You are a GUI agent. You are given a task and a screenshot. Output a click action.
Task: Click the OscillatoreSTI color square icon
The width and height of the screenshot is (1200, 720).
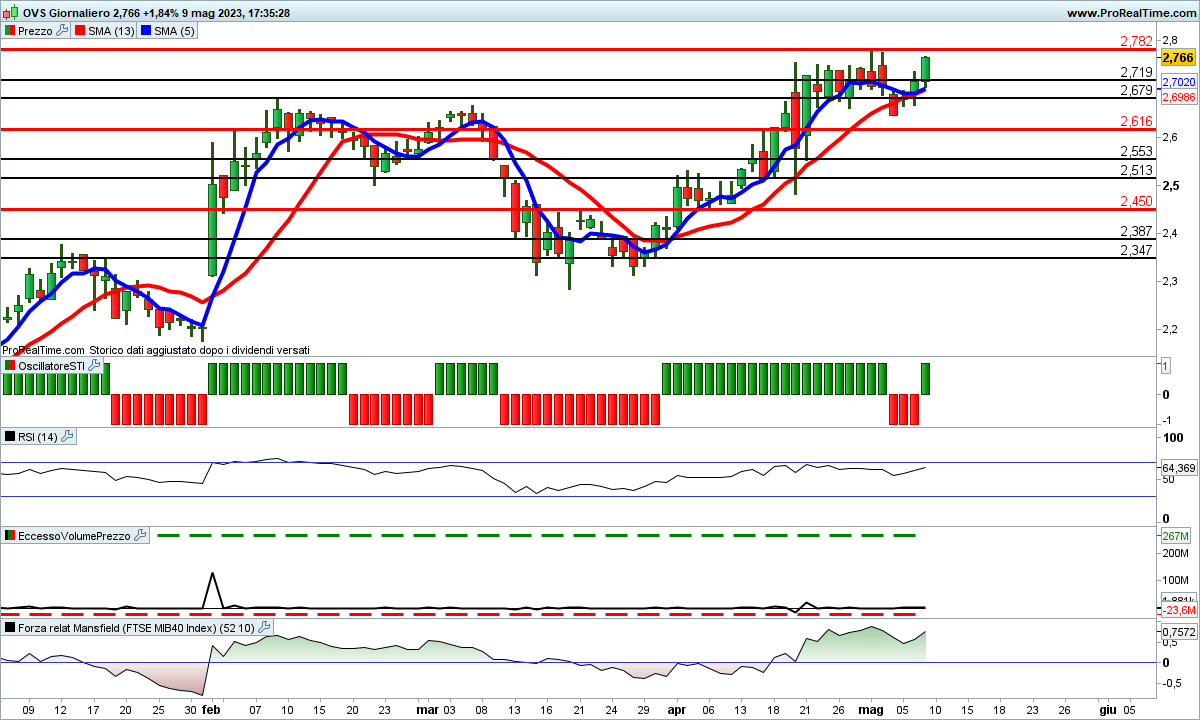tap(10, 366)
